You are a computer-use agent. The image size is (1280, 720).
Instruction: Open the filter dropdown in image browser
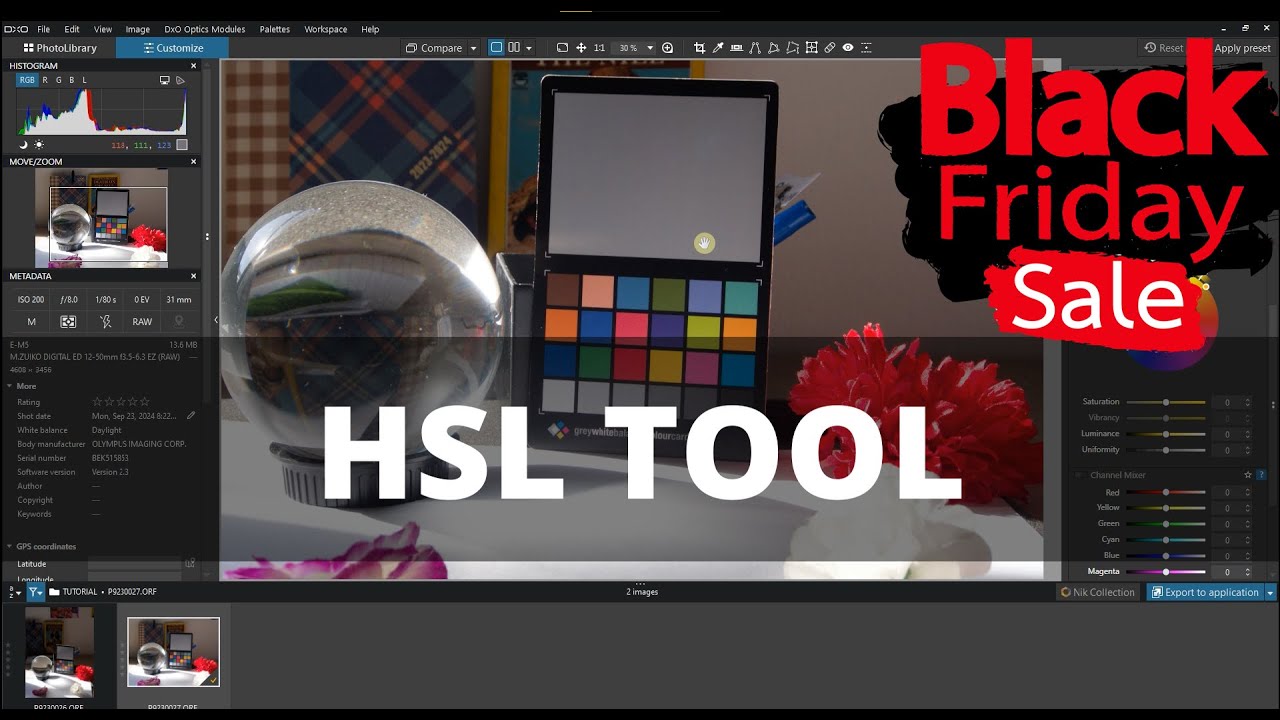click(x=36, y=592)
